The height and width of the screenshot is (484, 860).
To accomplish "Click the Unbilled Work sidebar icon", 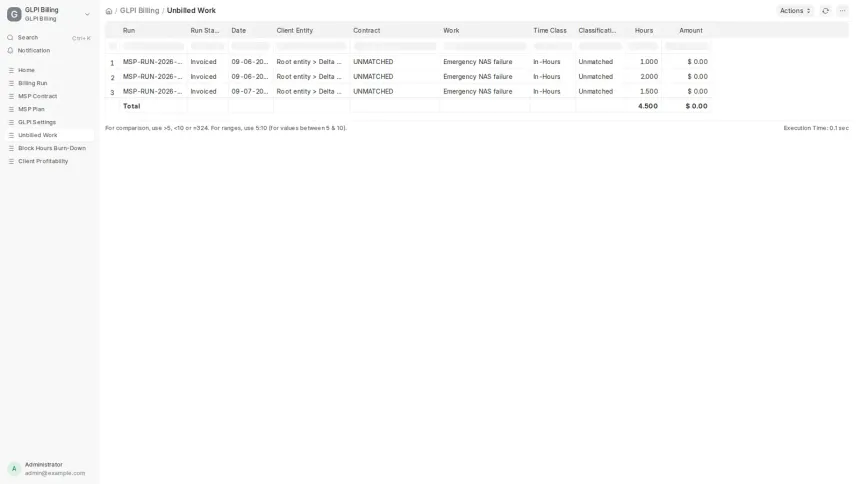I will [11, 135].
